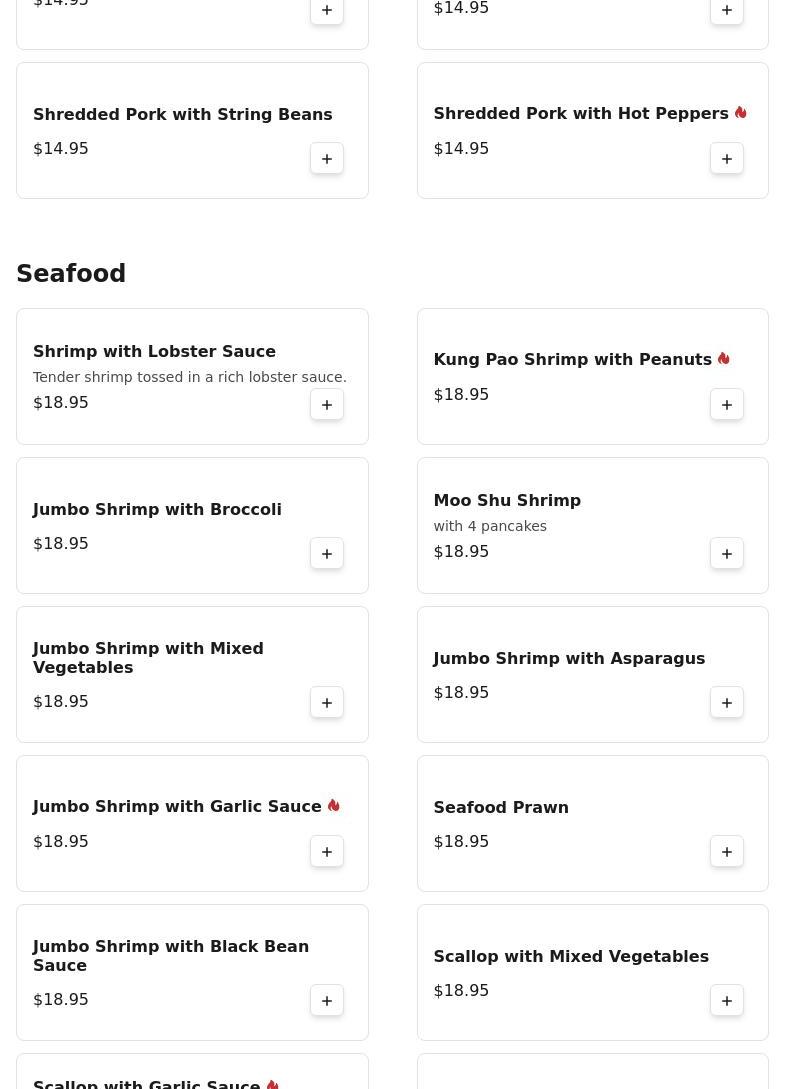Add Jumbo Shrimp with Asparagus

tap(727, 703)
